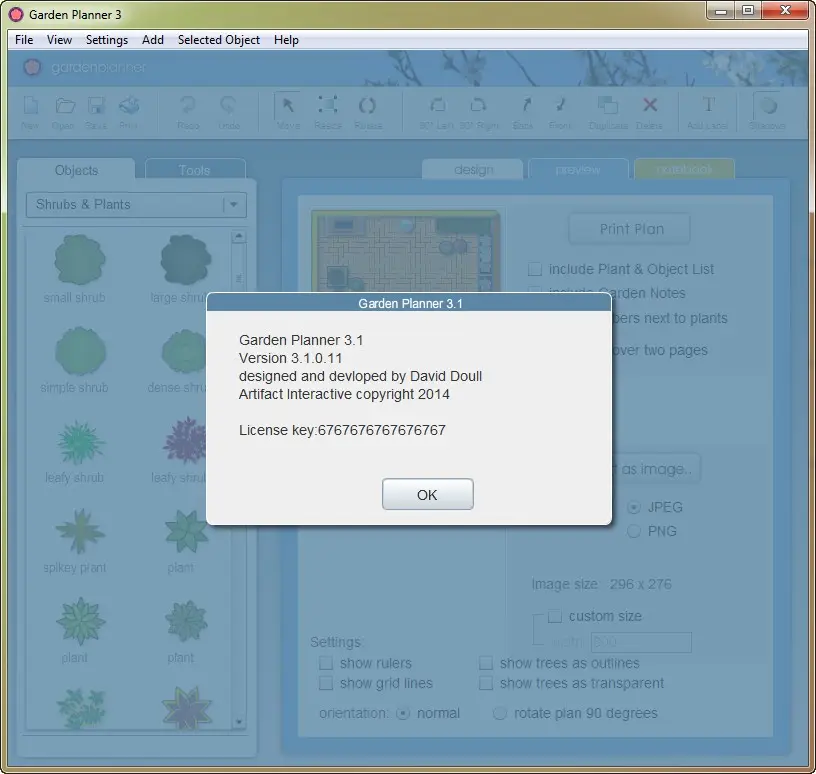This screenshot has width=816, height=774.
Task: Switch to the notebook tab
Action: pos(684,169)
